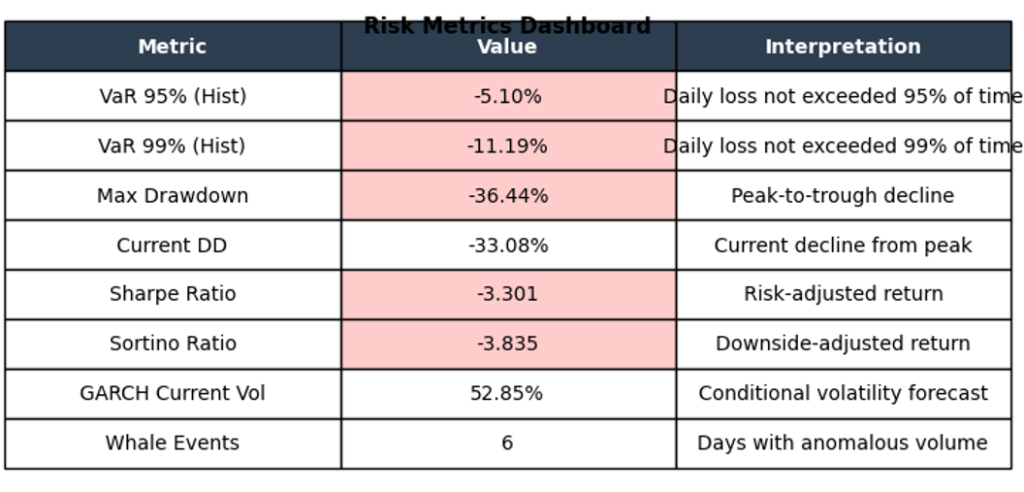Select the GARCH Current Vol cell

coord(172,394)
